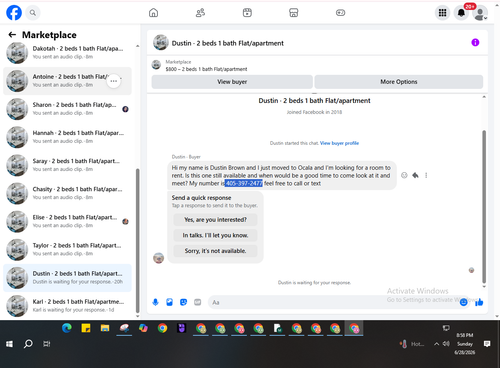Choose a sticker from the sticker icon

(x=183, y=302)
